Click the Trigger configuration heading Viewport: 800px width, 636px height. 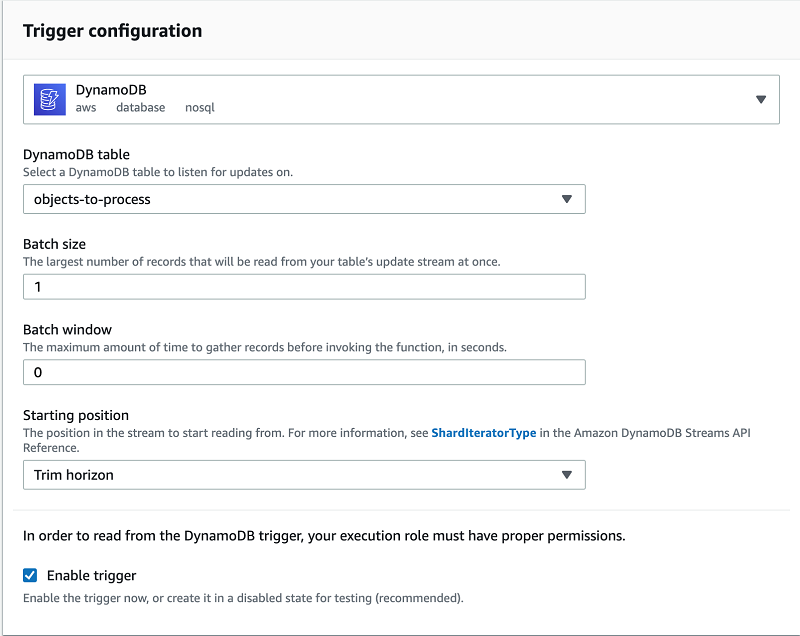tap(112, 30)
